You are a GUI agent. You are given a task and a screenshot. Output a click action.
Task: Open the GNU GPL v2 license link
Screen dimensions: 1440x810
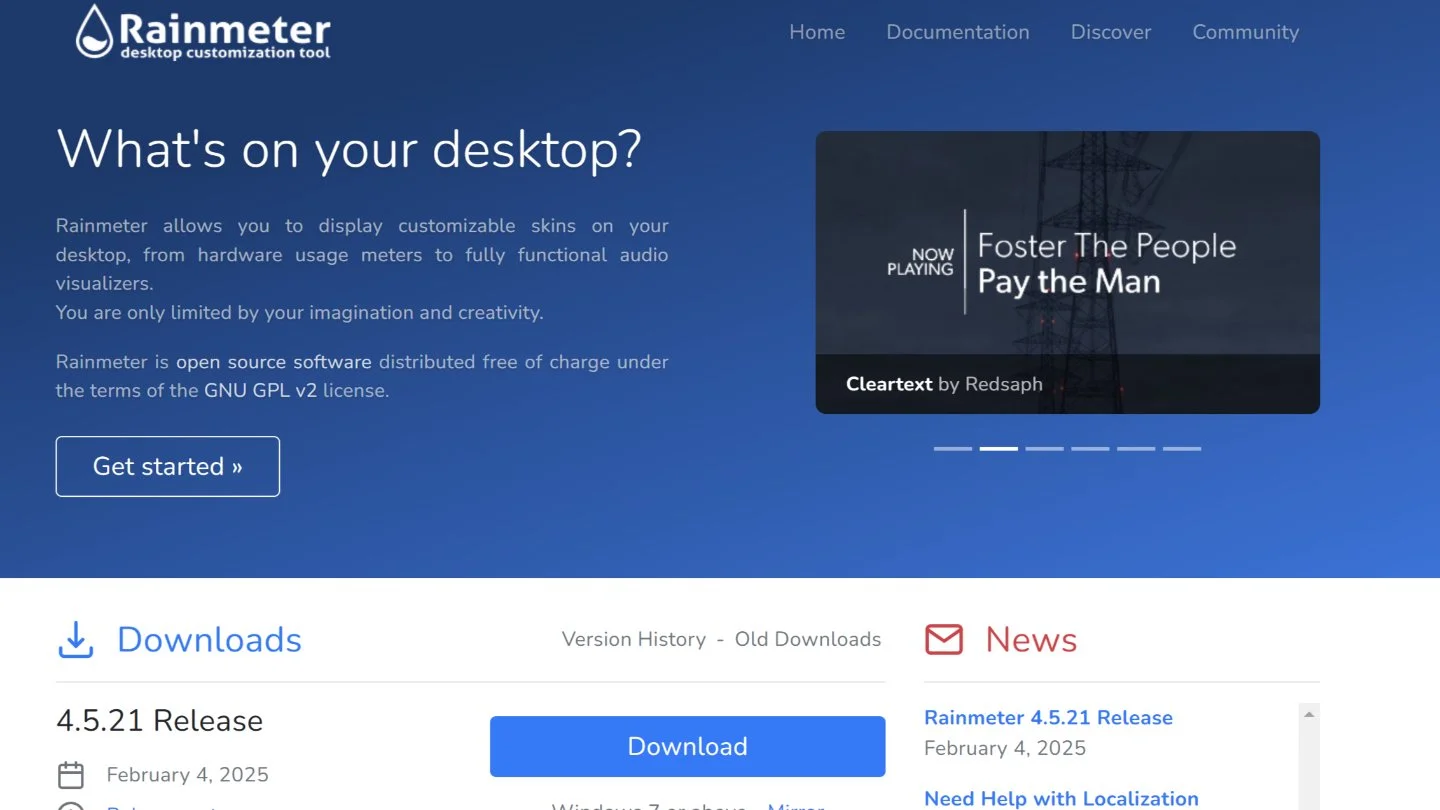click(x=261, y=391)
